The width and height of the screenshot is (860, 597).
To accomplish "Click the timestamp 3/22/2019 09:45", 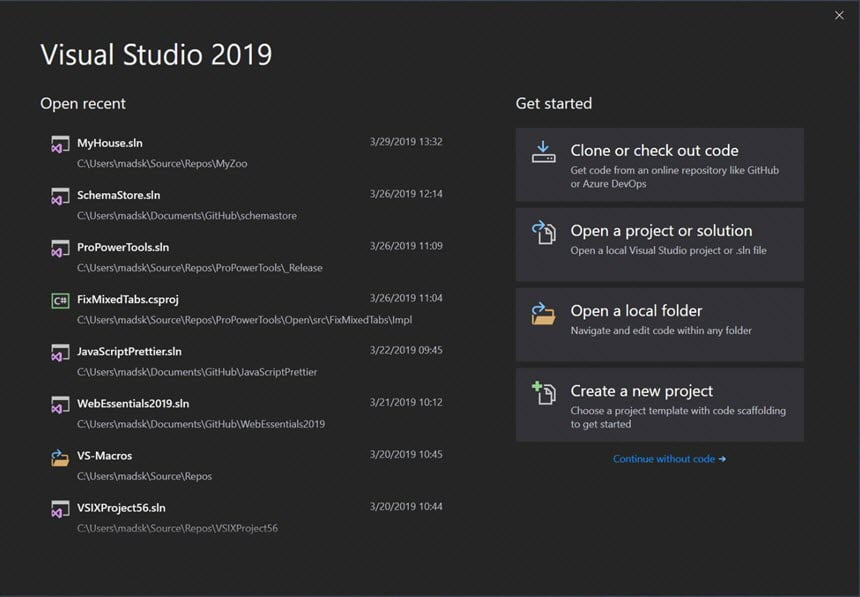I will (406, 350).
